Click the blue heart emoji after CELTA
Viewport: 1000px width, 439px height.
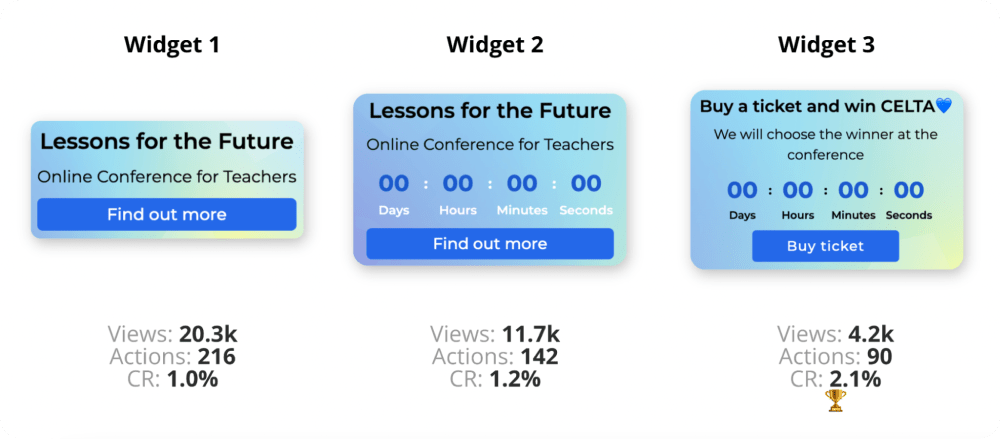[944, 106]
